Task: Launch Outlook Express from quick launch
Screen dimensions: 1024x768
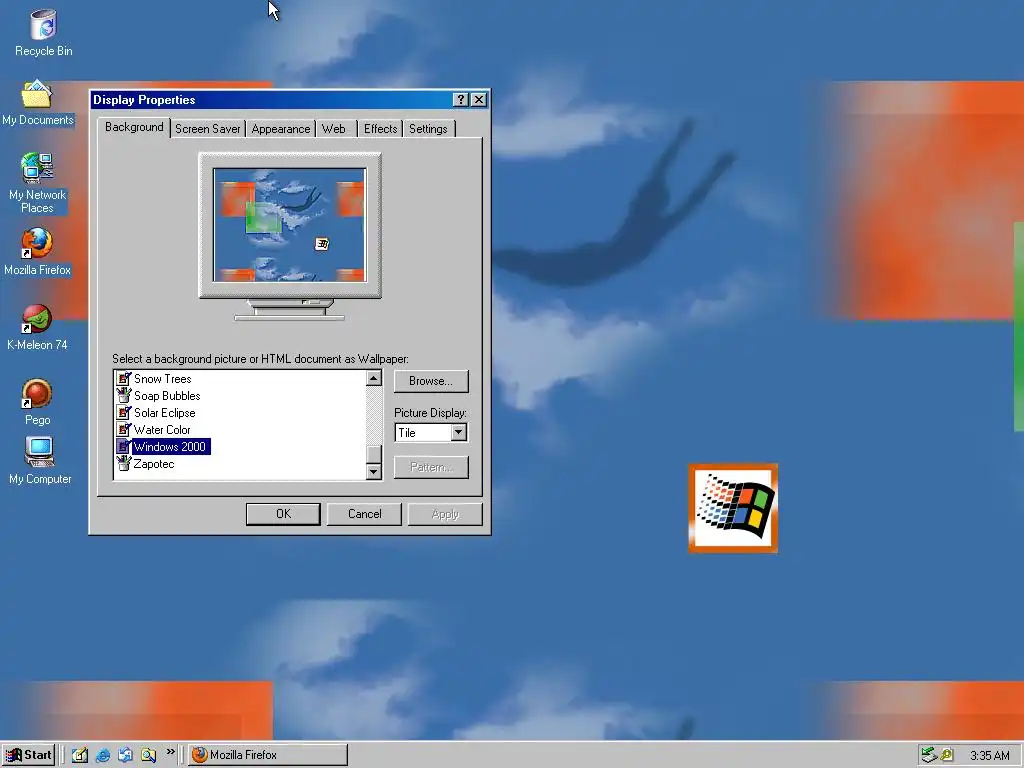Action: tap(125, 755)
